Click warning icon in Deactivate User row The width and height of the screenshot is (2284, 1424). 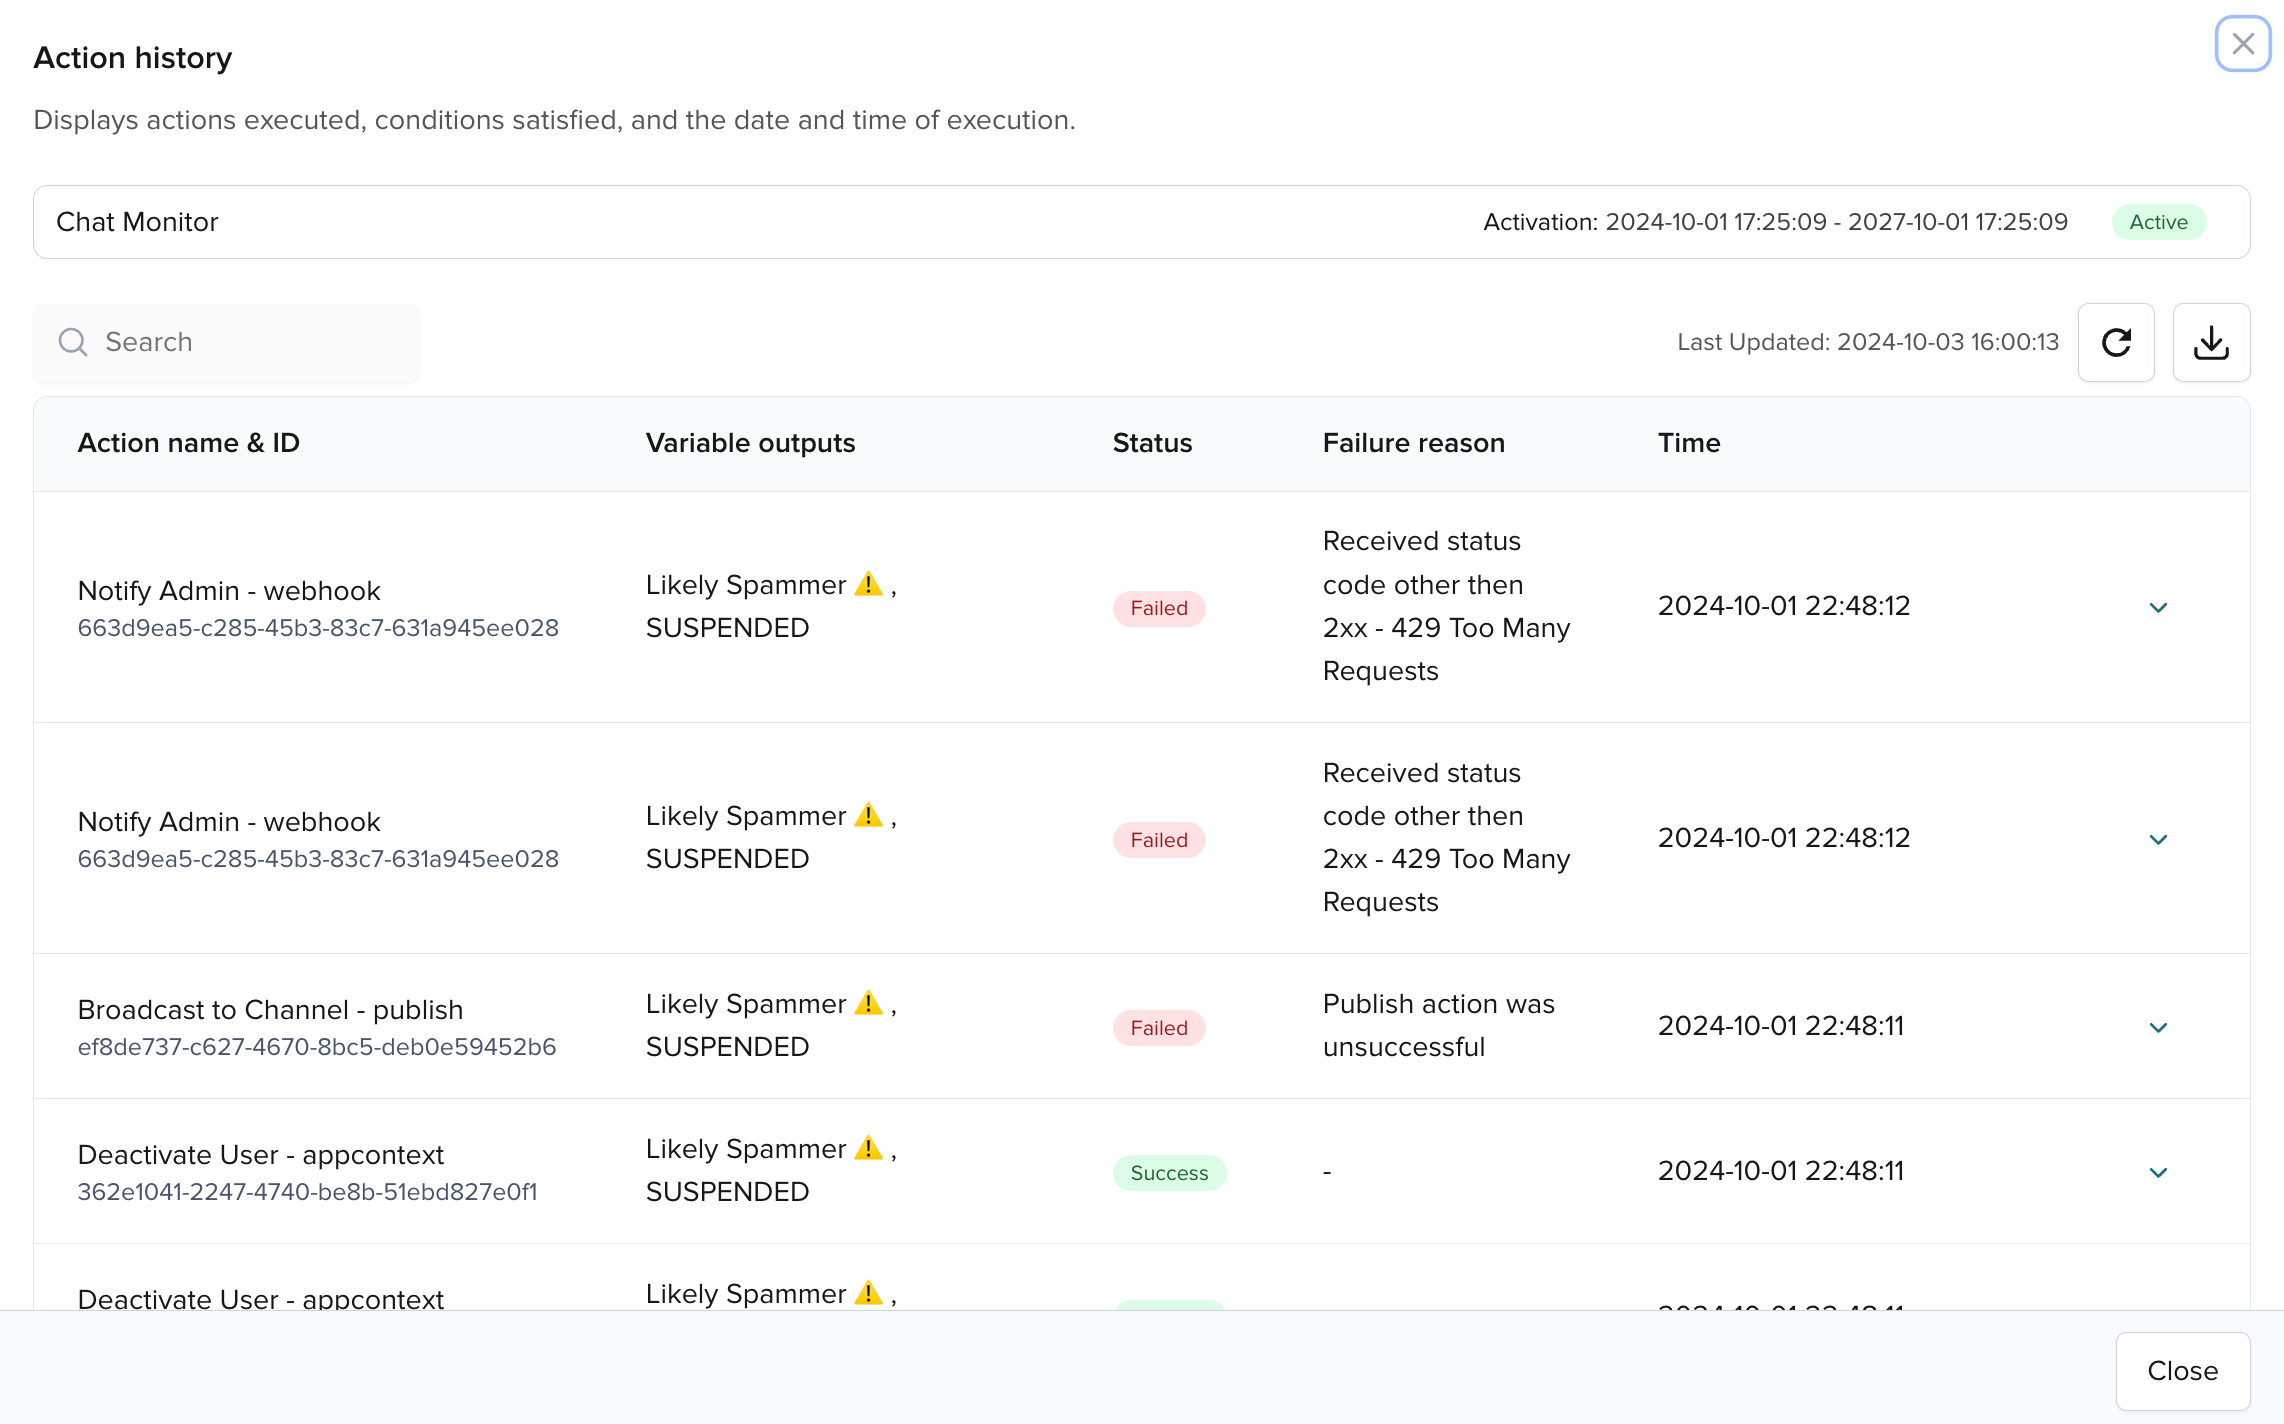click(x=868, y=1148)
